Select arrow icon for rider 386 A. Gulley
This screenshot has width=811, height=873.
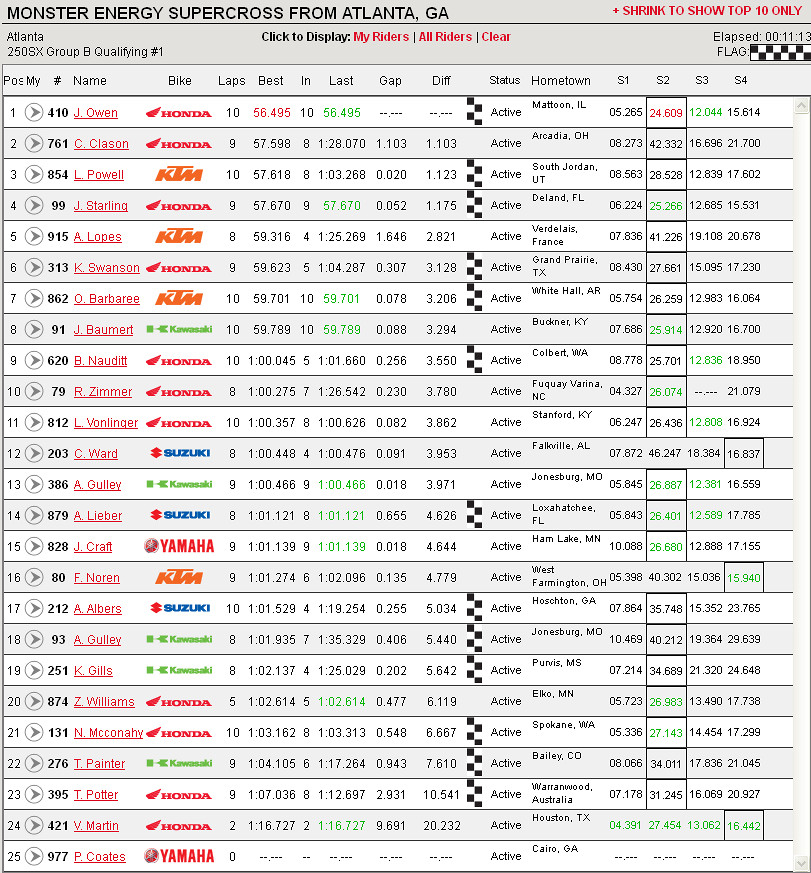pyautogui.click(x=34, y=484)
